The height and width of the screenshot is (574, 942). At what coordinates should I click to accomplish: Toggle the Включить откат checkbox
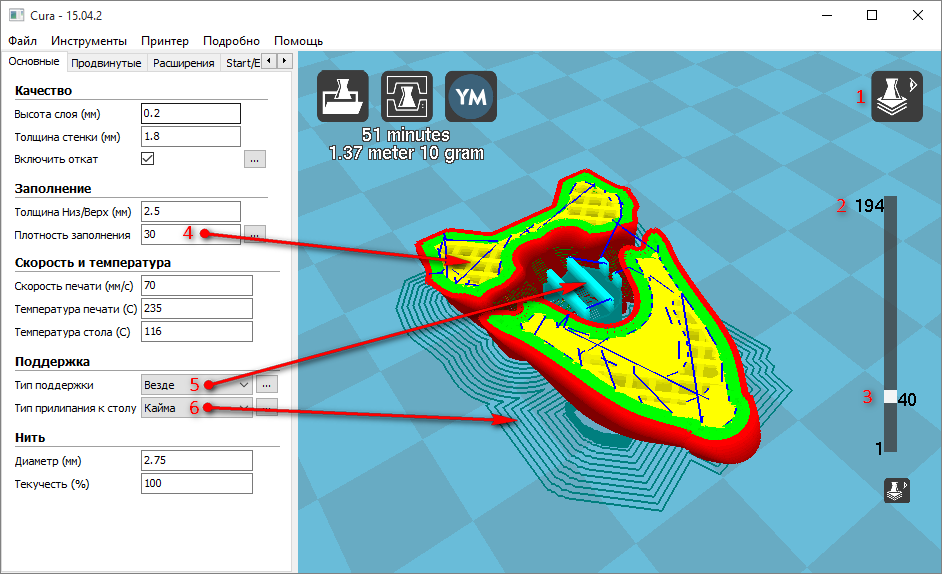click(x=148, y=159)
